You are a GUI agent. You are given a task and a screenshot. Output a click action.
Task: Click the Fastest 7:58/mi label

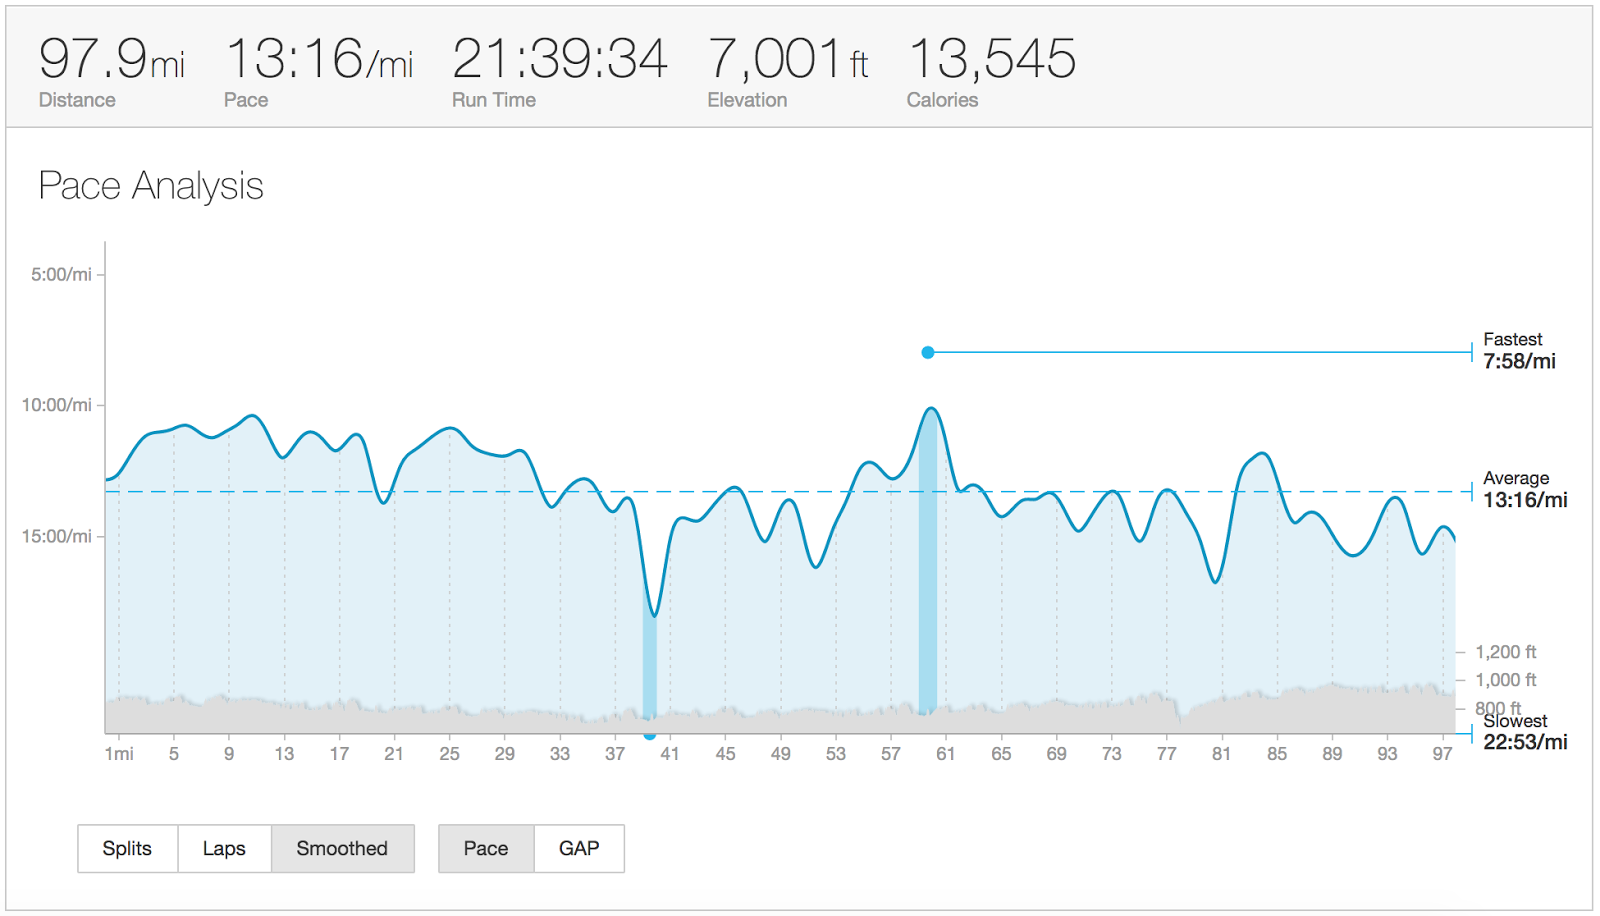coord(1518,351)
